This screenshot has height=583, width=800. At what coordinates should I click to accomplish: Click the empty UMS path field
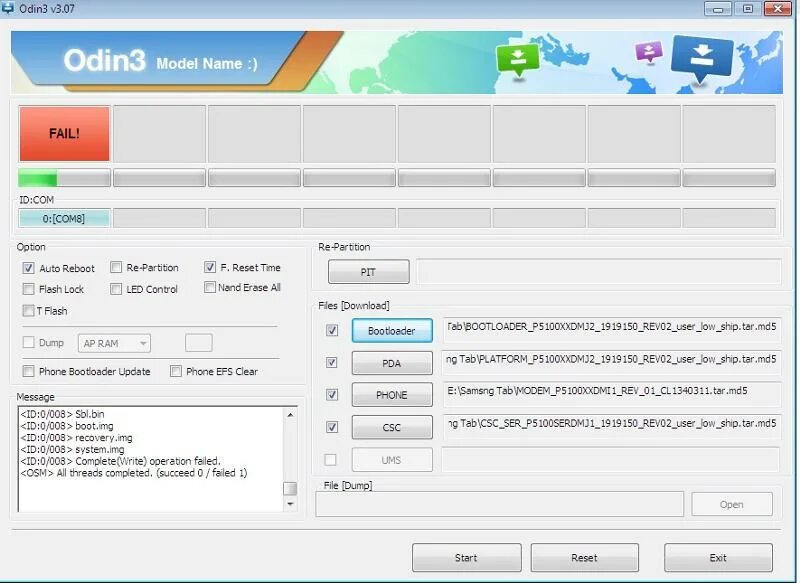pyautogui.click(x=611, y=460)
